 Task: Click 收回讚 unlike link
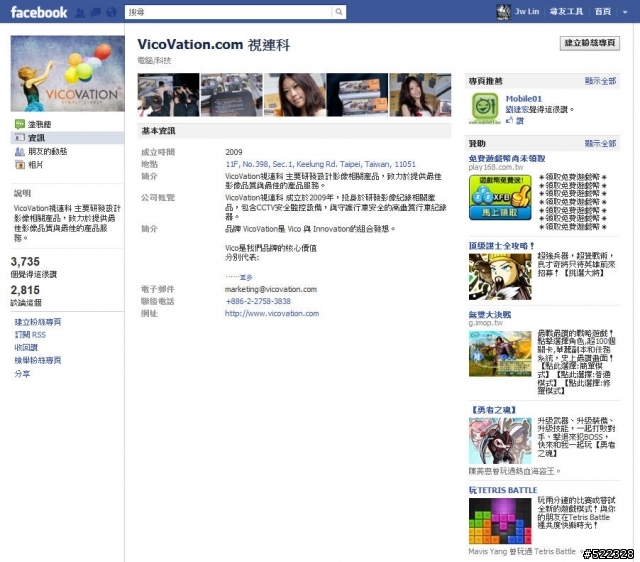(26, 347)
